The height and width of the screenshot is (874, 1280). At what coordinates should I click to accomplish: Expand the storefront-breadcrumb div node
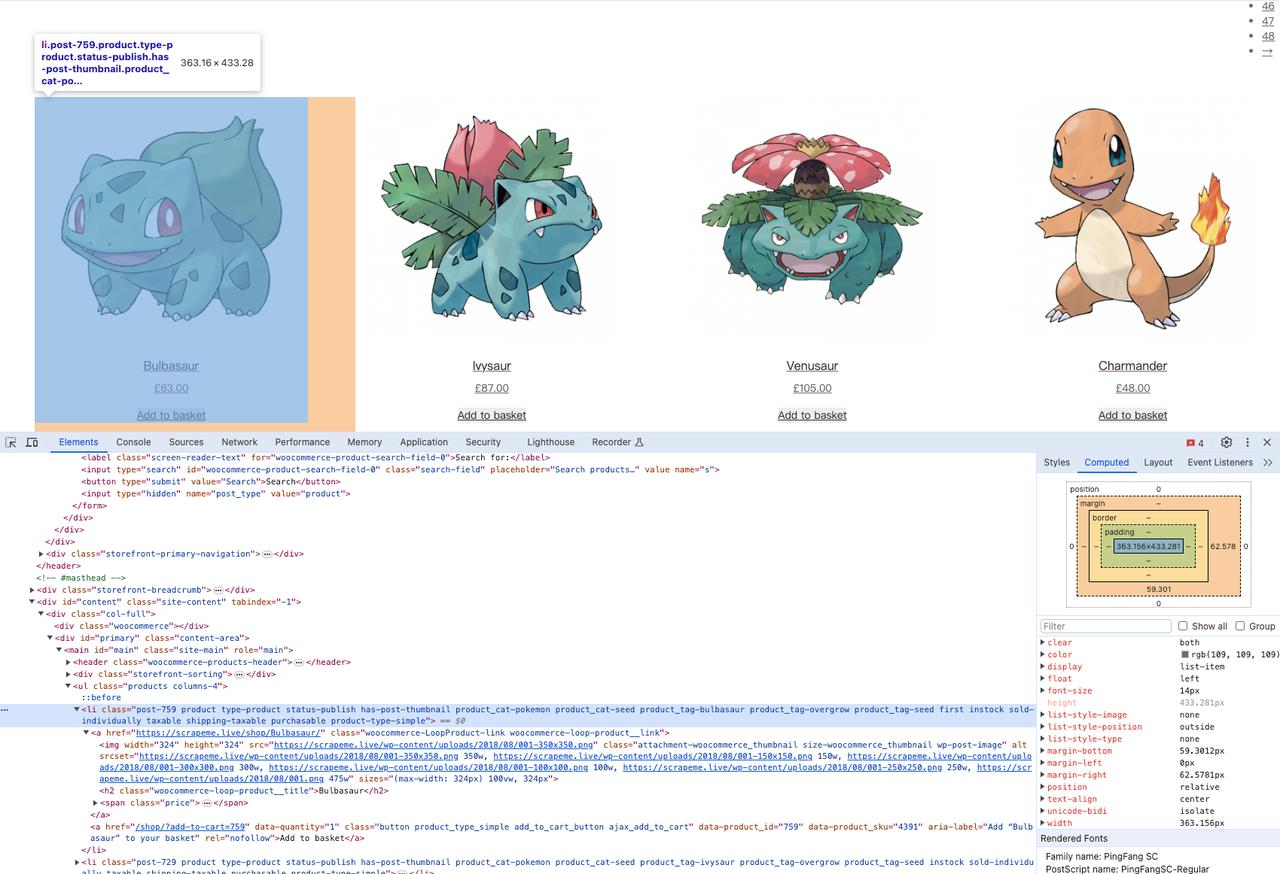click(x=33, y=590)
